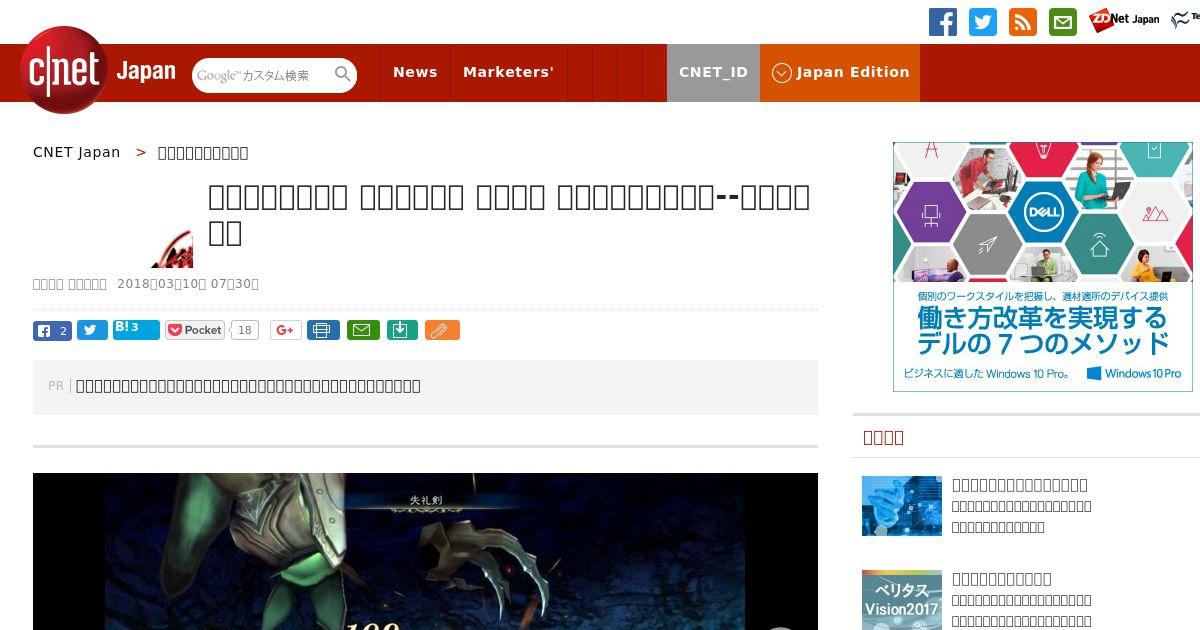Click the article thumbnail beside headline

(x=172, y=248)
